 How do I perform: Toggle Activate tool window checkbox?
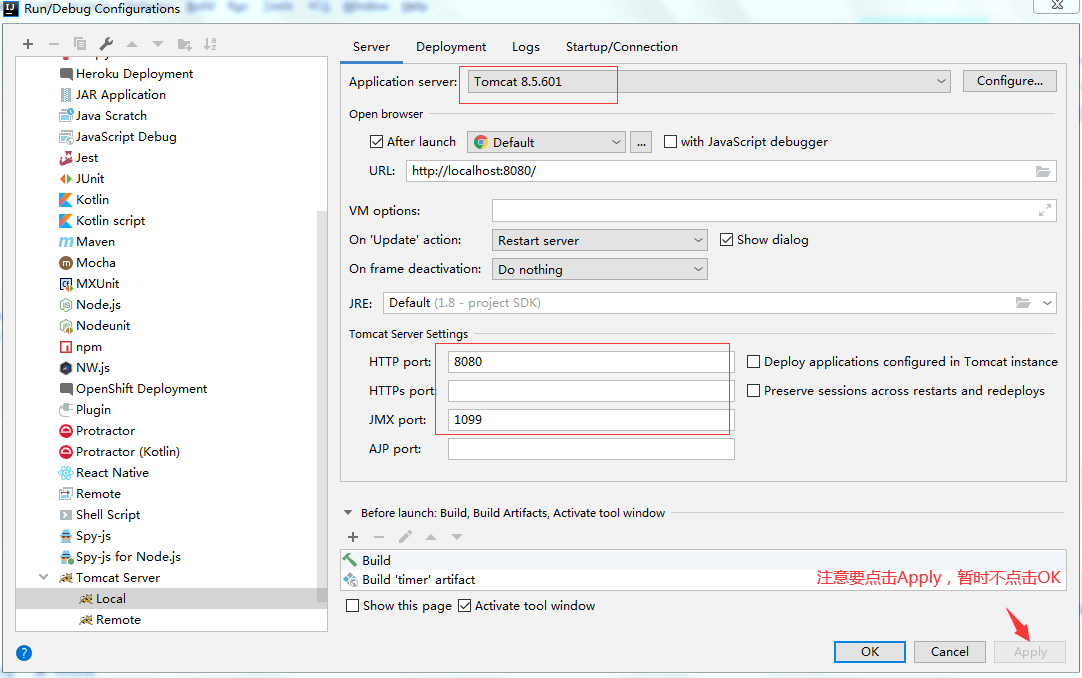tap(464, 606)
